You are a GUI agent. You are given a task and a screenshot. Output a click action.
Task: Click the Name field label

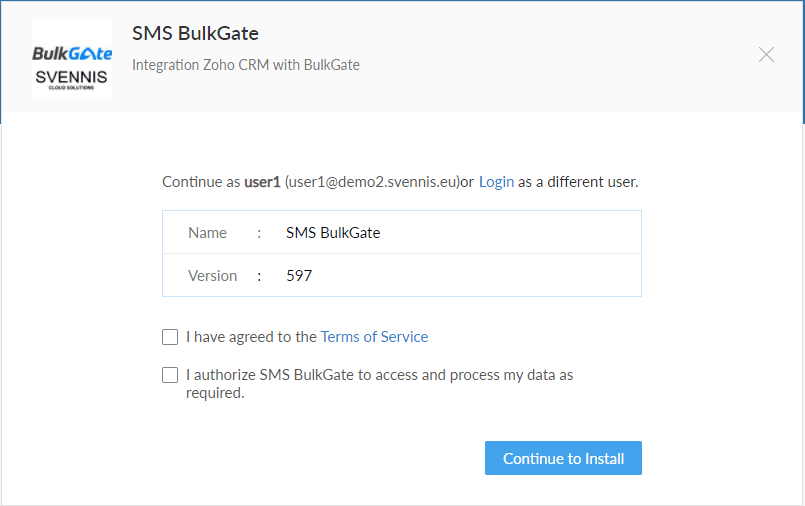(207, 232)
